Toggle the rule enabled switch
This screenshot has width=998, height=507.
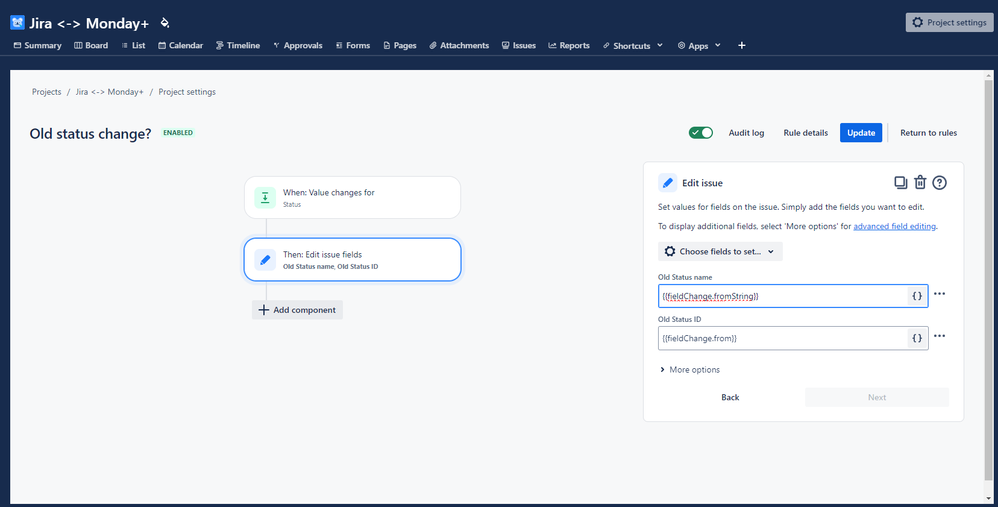[701, 133]
